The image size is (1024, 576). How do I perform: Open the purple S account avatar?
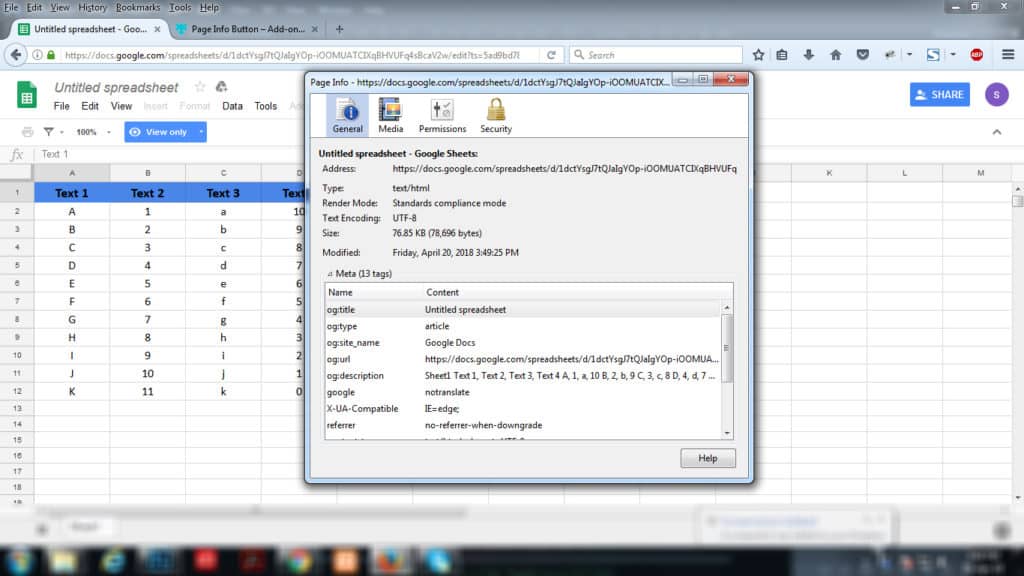point(997,95)
